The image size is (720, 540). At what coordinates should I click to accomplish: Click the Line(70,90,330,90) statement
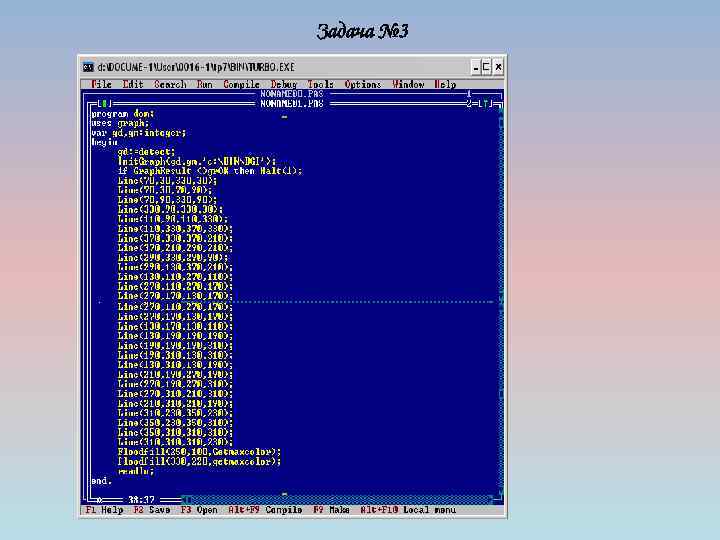[167, 200]
